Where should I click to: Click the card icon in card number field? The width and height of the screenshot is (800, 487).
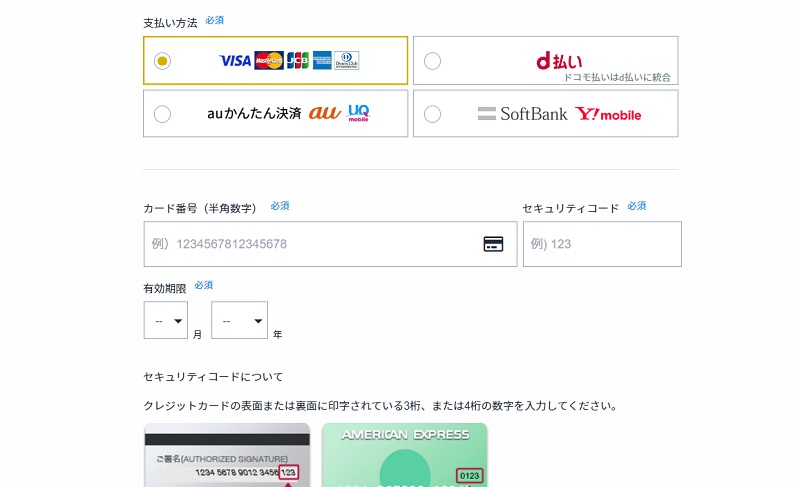(x=493, y=244)
